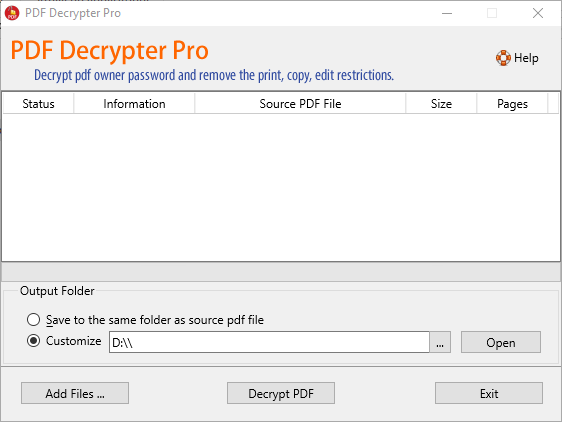Click the Size column header
The height and width of the screenshot is (422, 562).
(441, 104)
